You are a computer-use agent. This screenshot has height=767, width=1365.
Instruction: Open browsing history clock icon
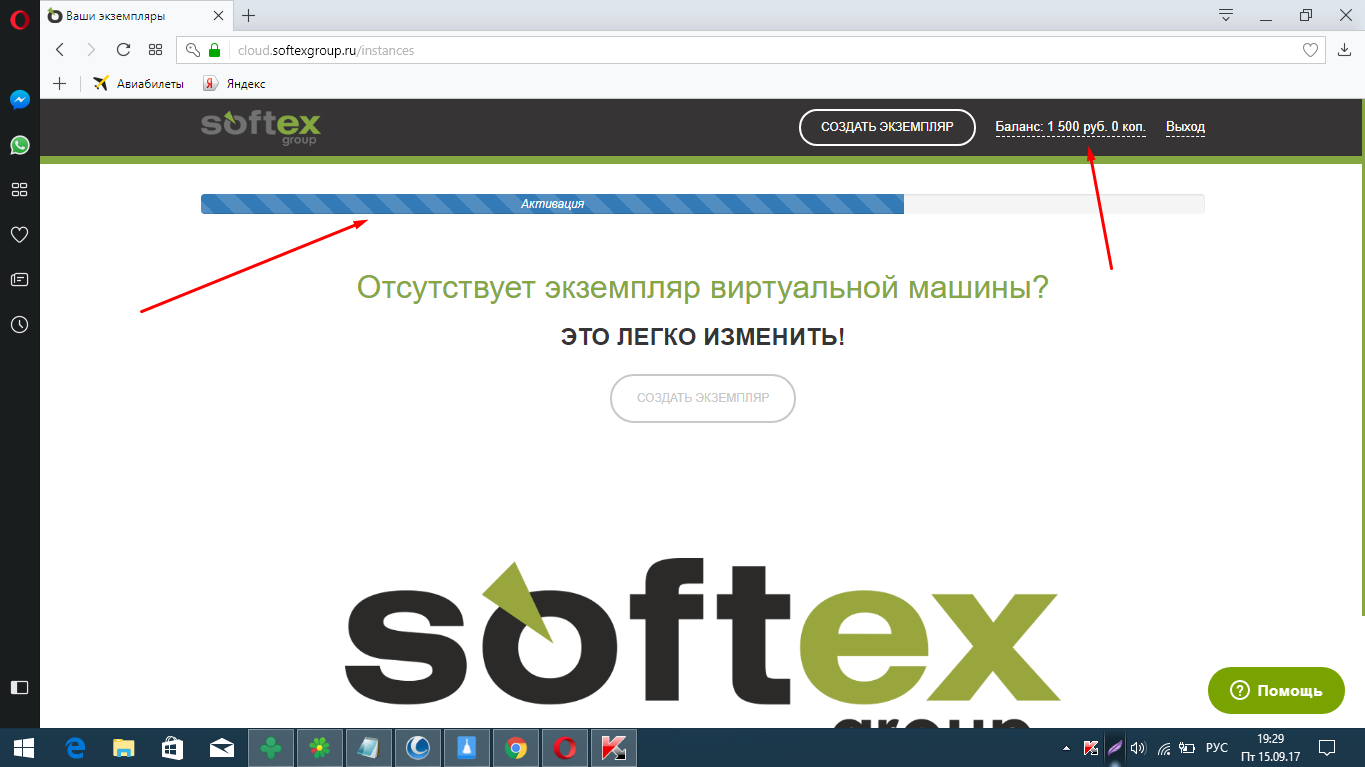pyautogui.click(x=19, y=325)
